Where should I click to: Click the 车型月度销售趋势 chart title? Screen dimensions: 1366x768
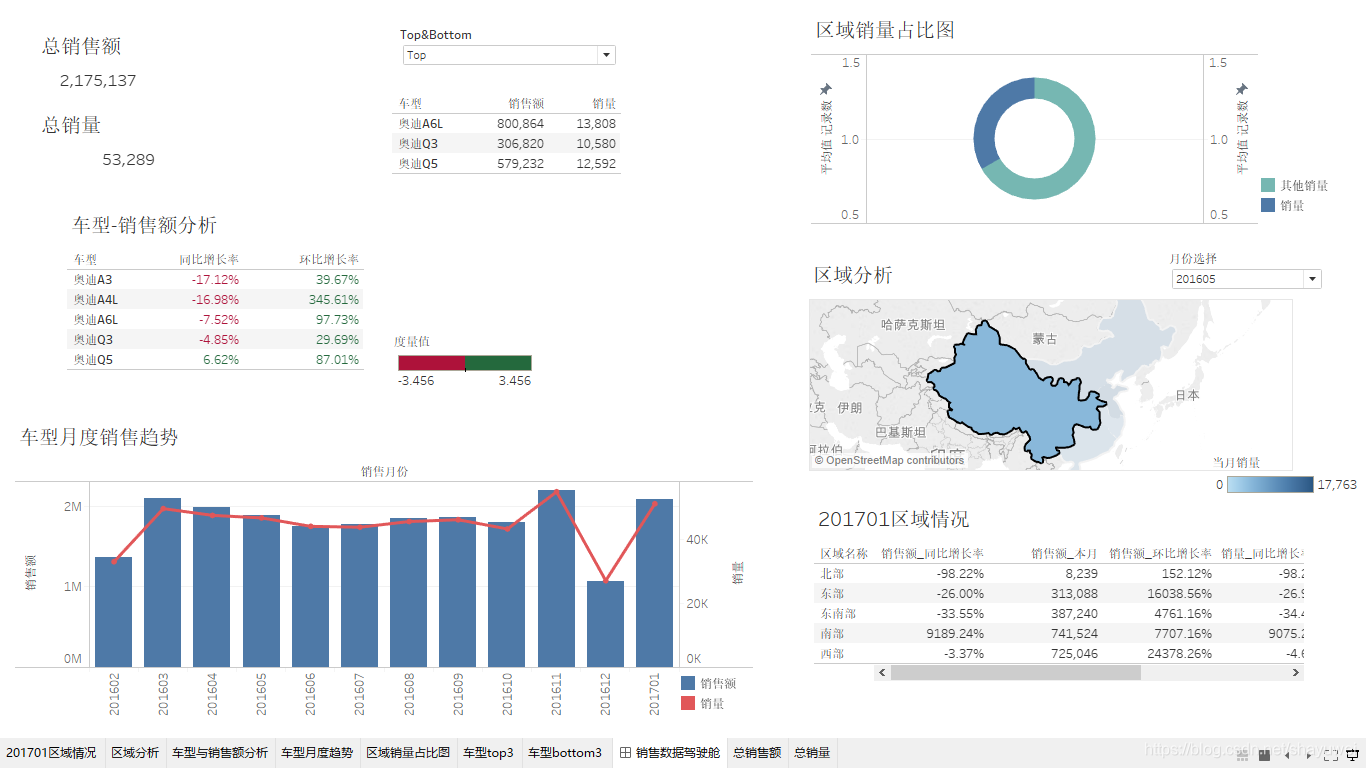(99, 437)
